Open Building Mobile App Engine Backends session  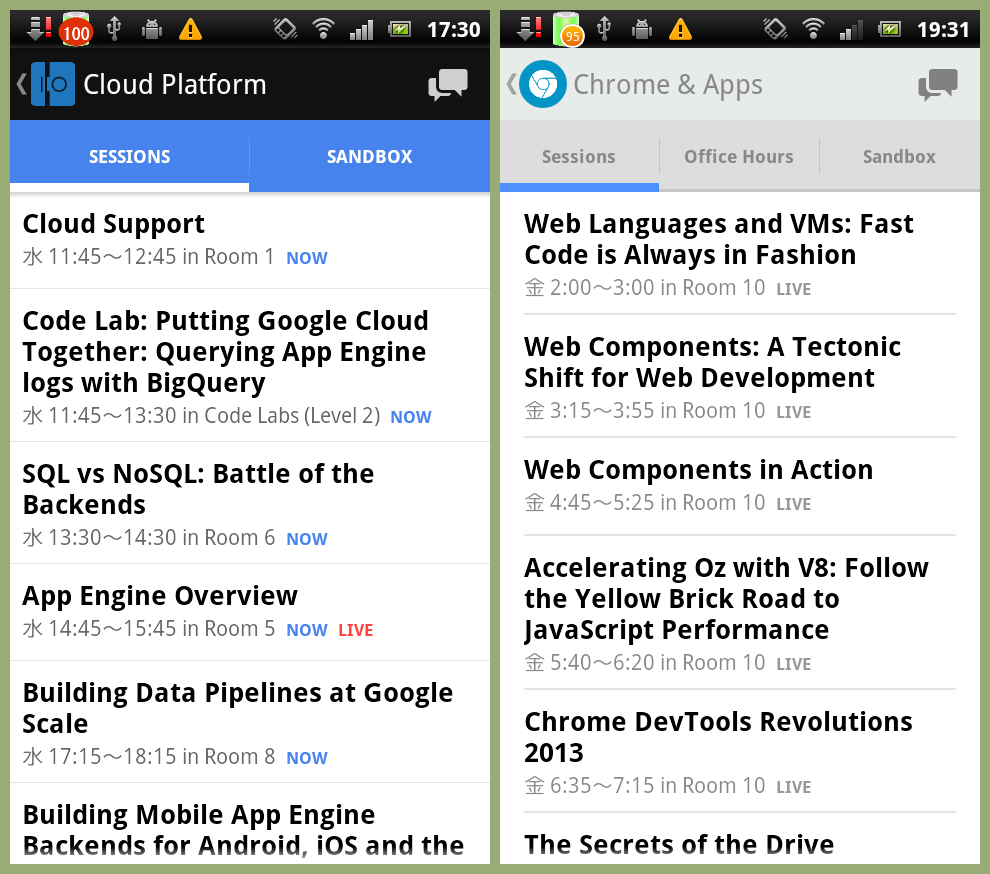[x=250, y=824]
